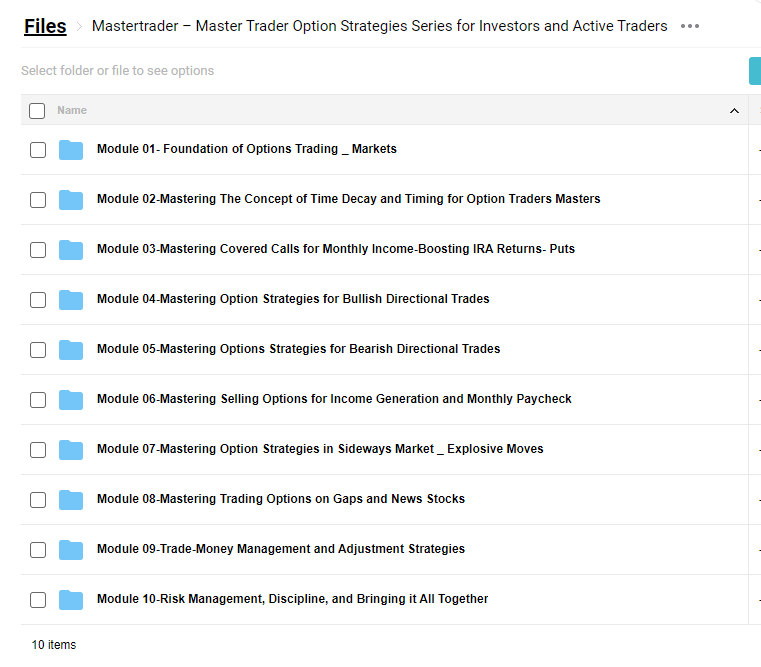Click the Module 02 folder icon

pyautogui.click(x=71, y=200)
